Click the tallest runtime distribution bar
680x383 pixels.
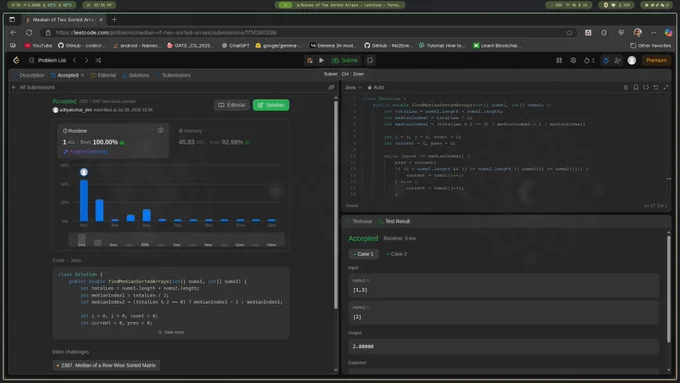tap(84, 200)
